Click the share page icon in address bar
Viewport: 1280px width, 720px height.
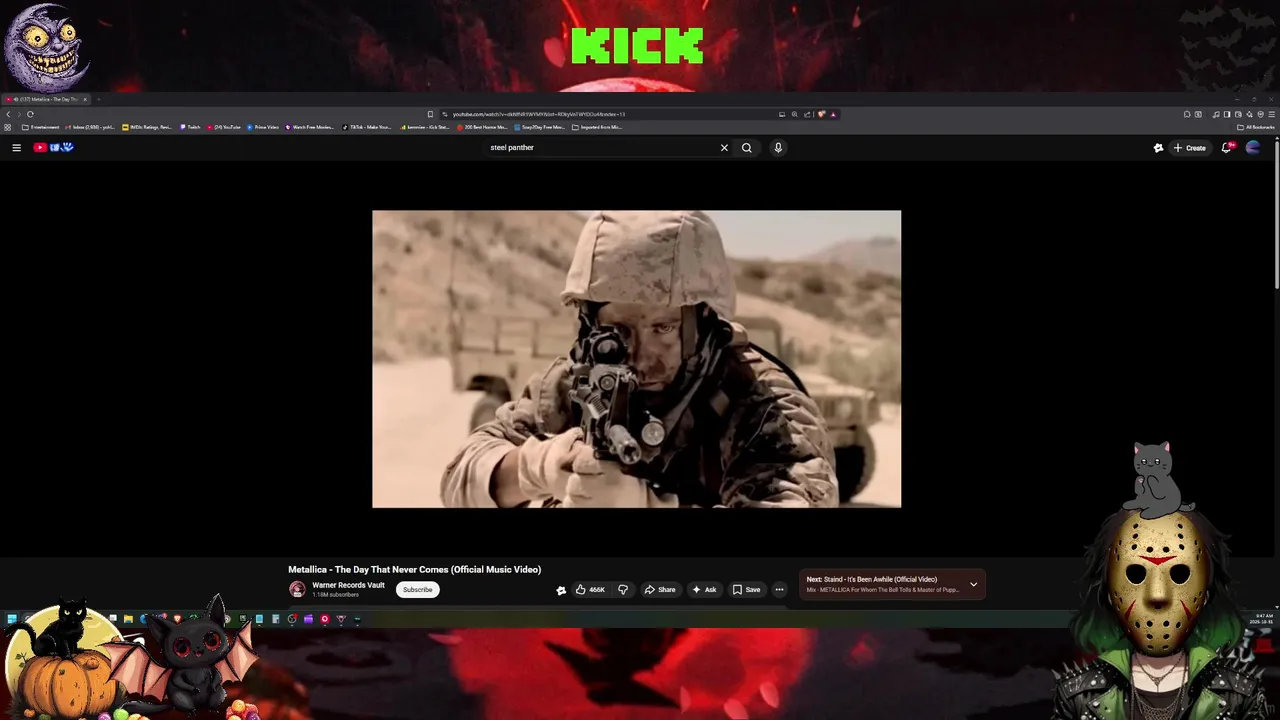807,114
